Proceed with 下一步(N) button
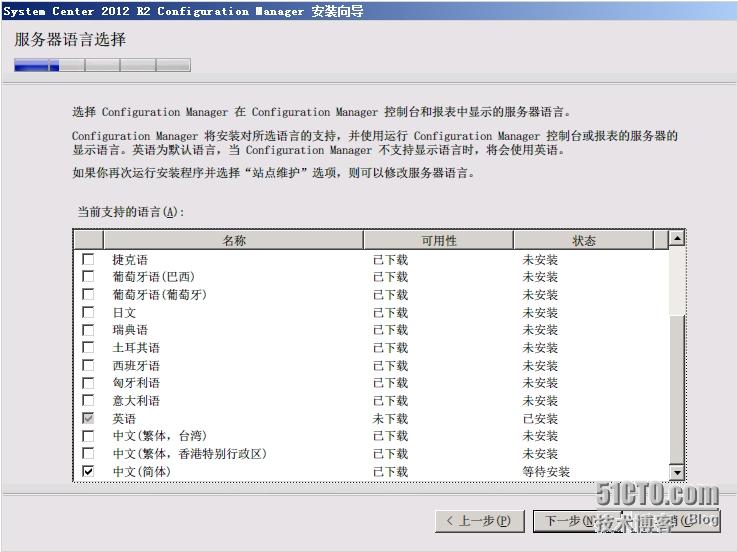Image resolution: width=738 pixels, height=552 pixels. [577, 521]
